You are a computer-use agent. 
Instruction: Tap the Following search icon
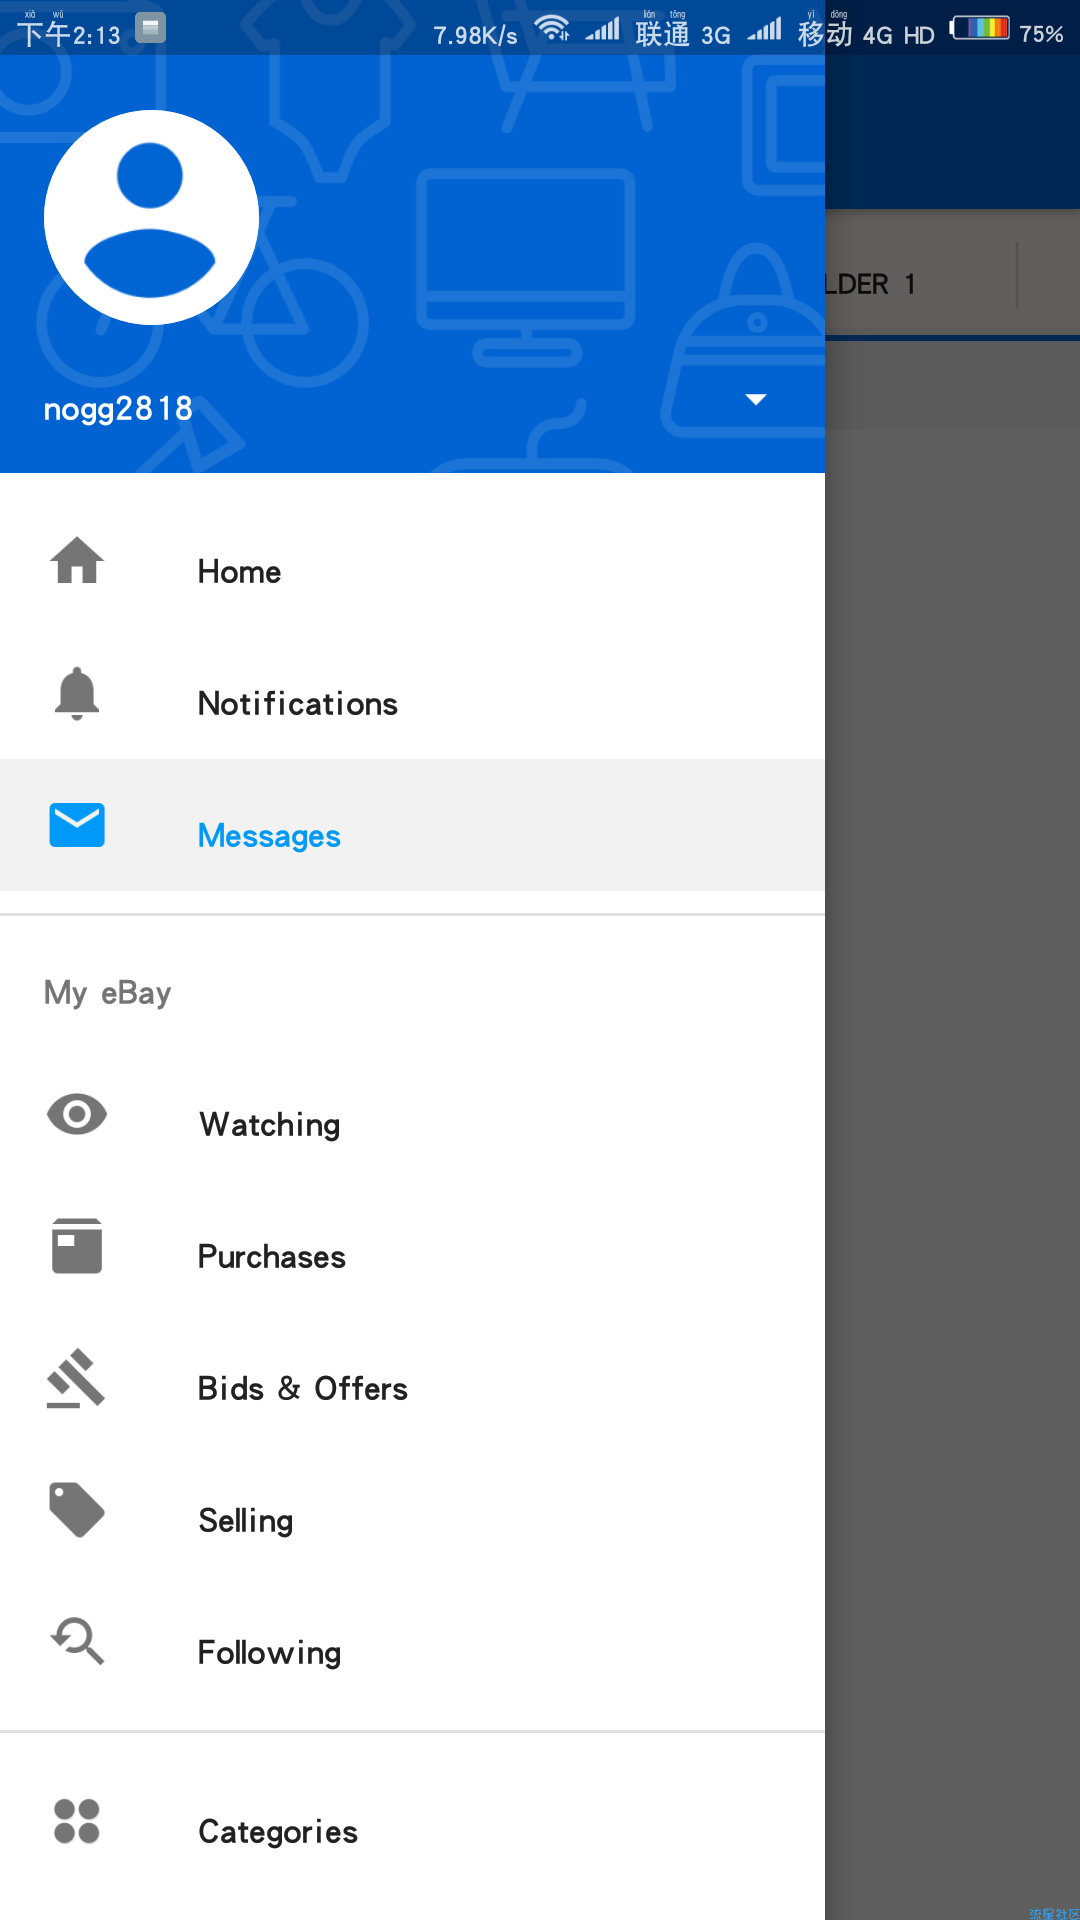tap(77, 1642)
